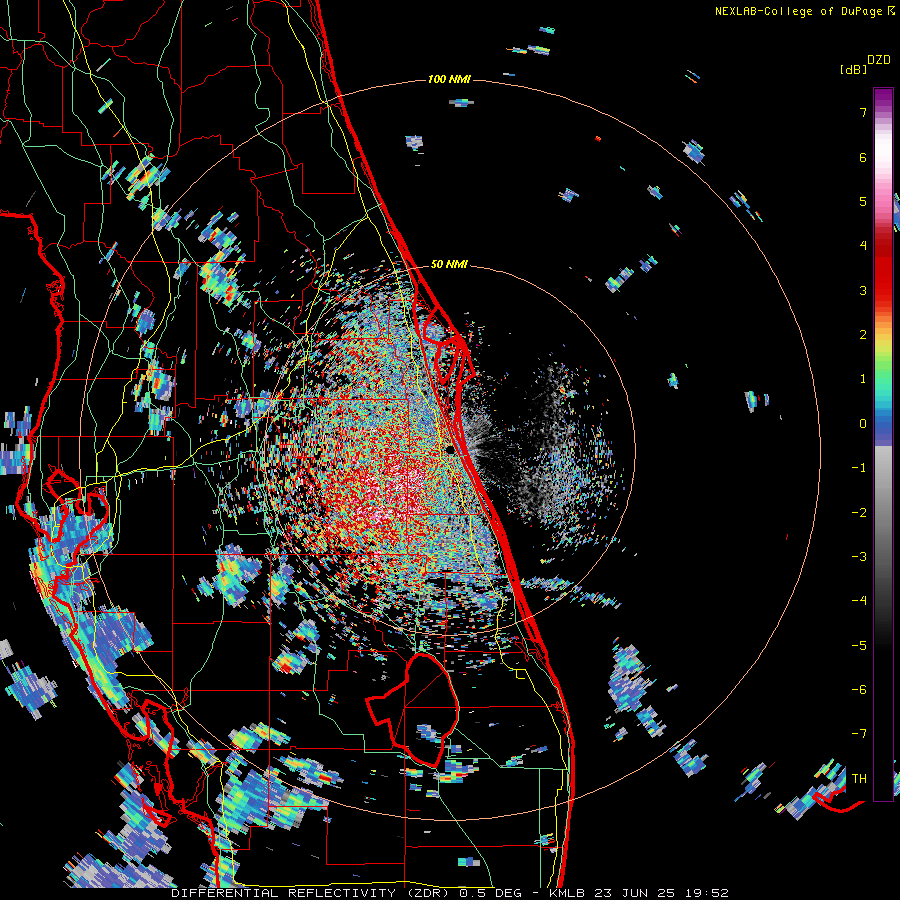This screenshot has height=900, width=900.
Task: Click the positive 5 tick on ZDR scale
Action: click(x=863, y=201)
